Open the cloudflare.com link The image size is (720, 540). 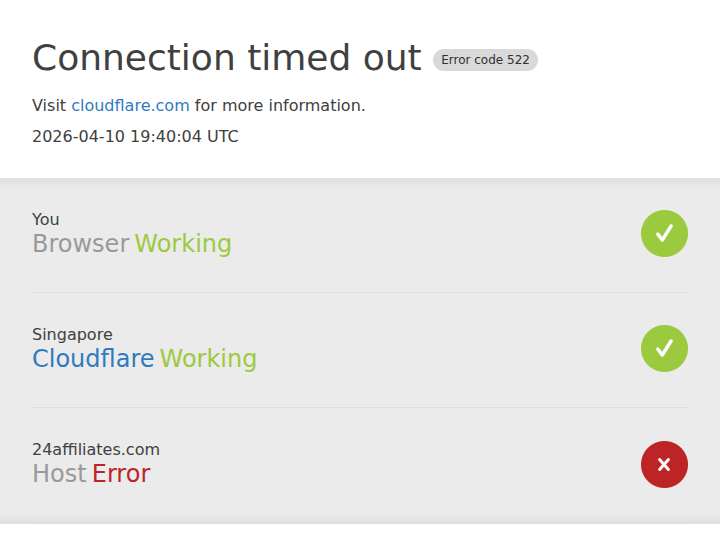(130, 106)
